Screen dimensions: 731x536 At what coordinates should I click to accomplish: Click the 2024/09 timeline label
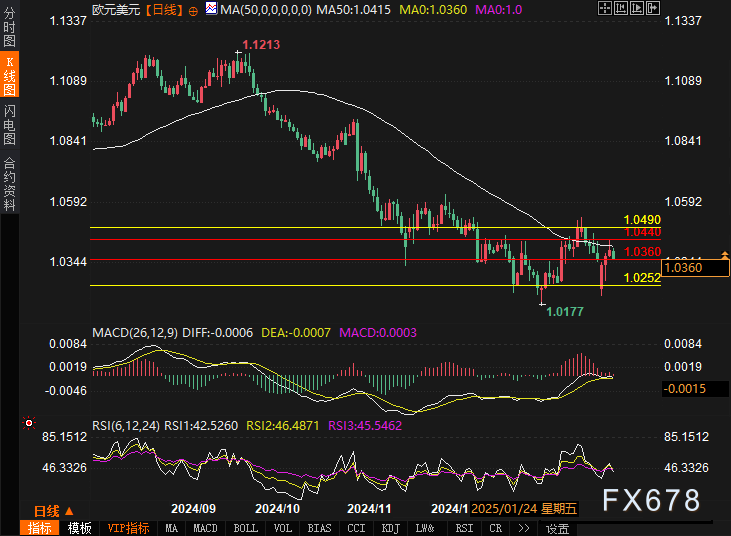coord(193,509)
